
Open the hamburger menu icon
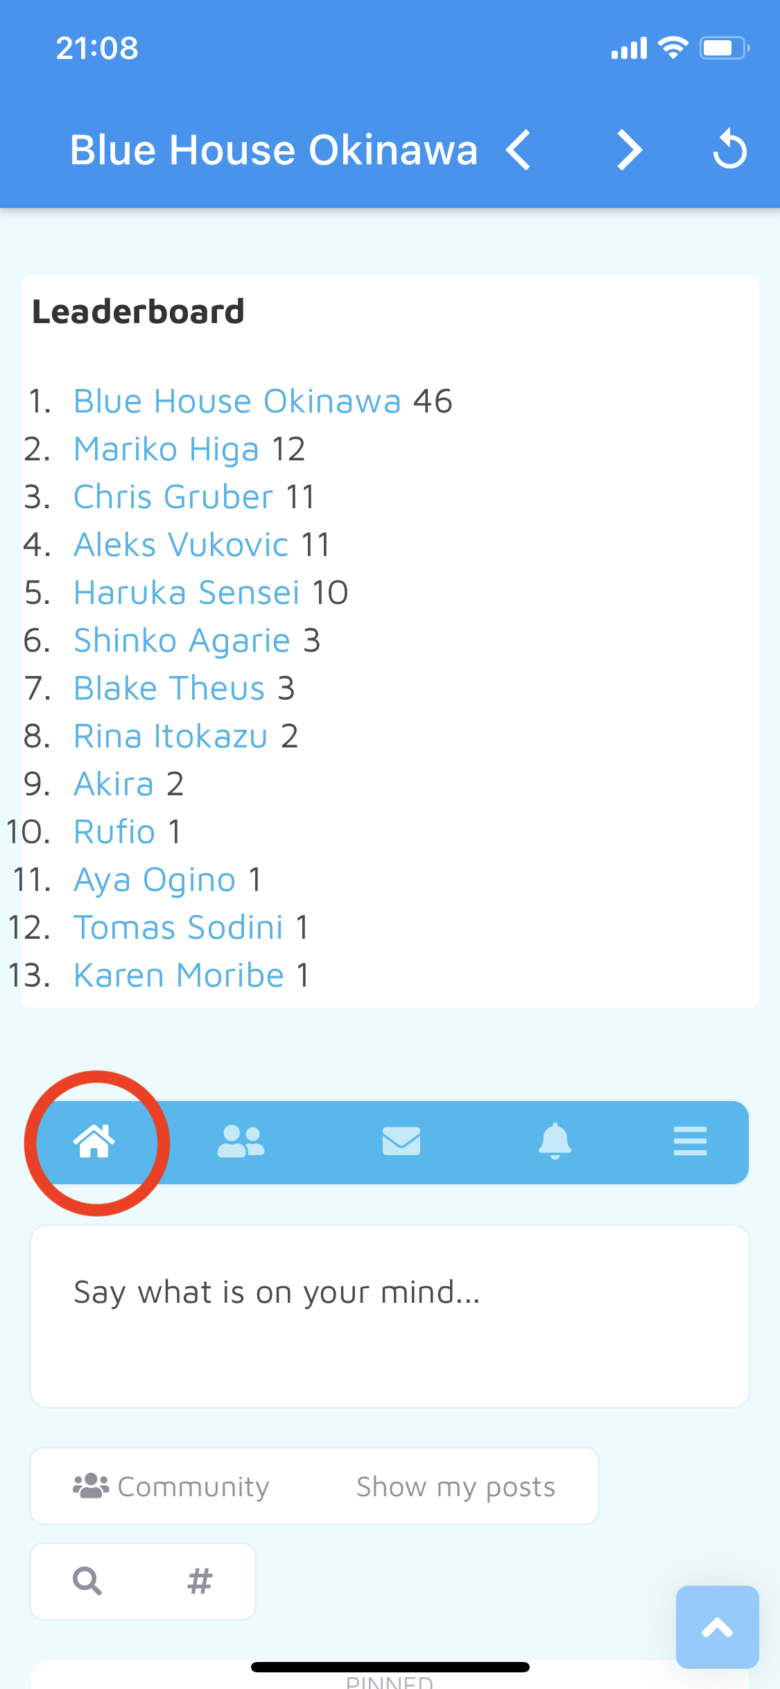coord(690,1141)
